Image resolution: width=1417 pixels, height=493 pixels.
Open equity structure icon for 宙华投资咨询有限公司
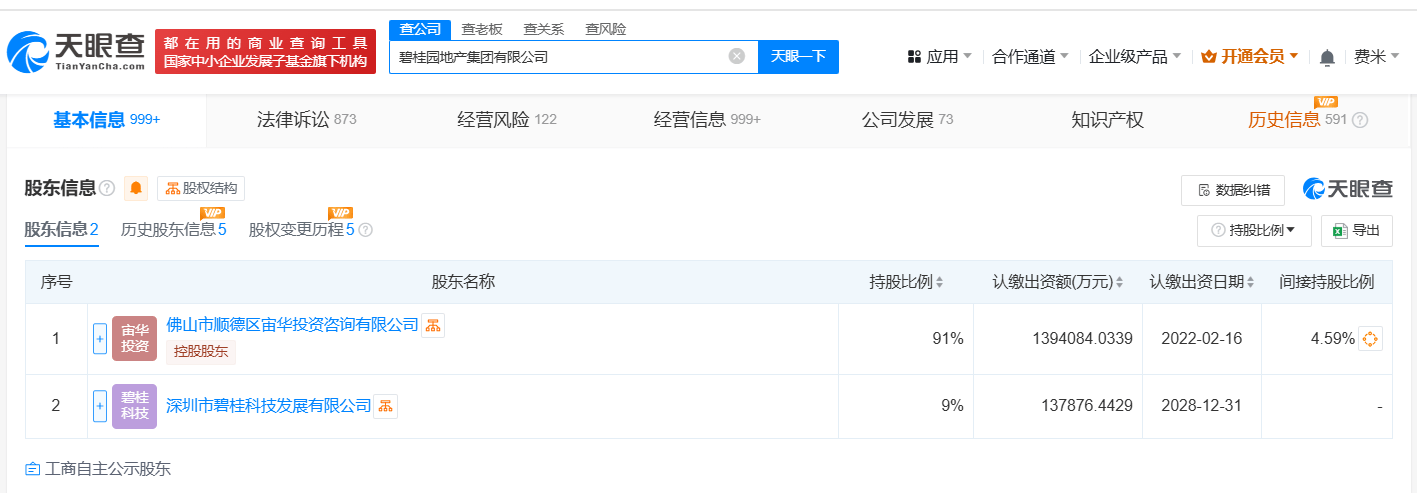click(433, 325)
